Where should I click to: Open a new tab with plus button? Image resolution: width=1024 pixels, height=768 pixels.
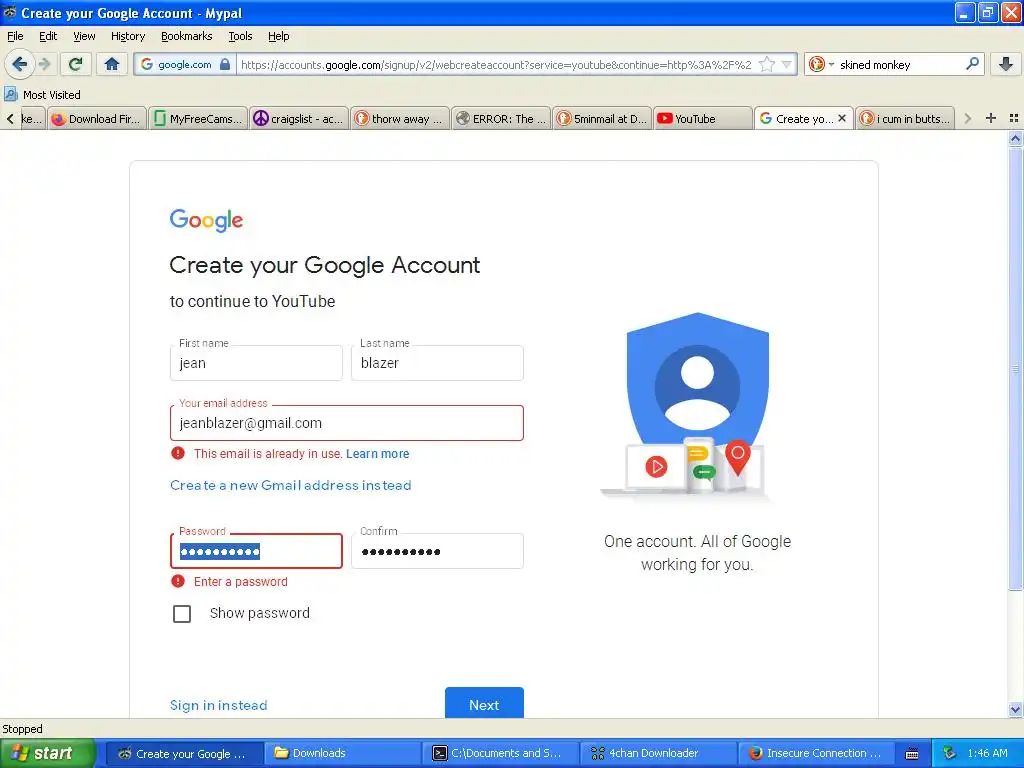[991, 118]
